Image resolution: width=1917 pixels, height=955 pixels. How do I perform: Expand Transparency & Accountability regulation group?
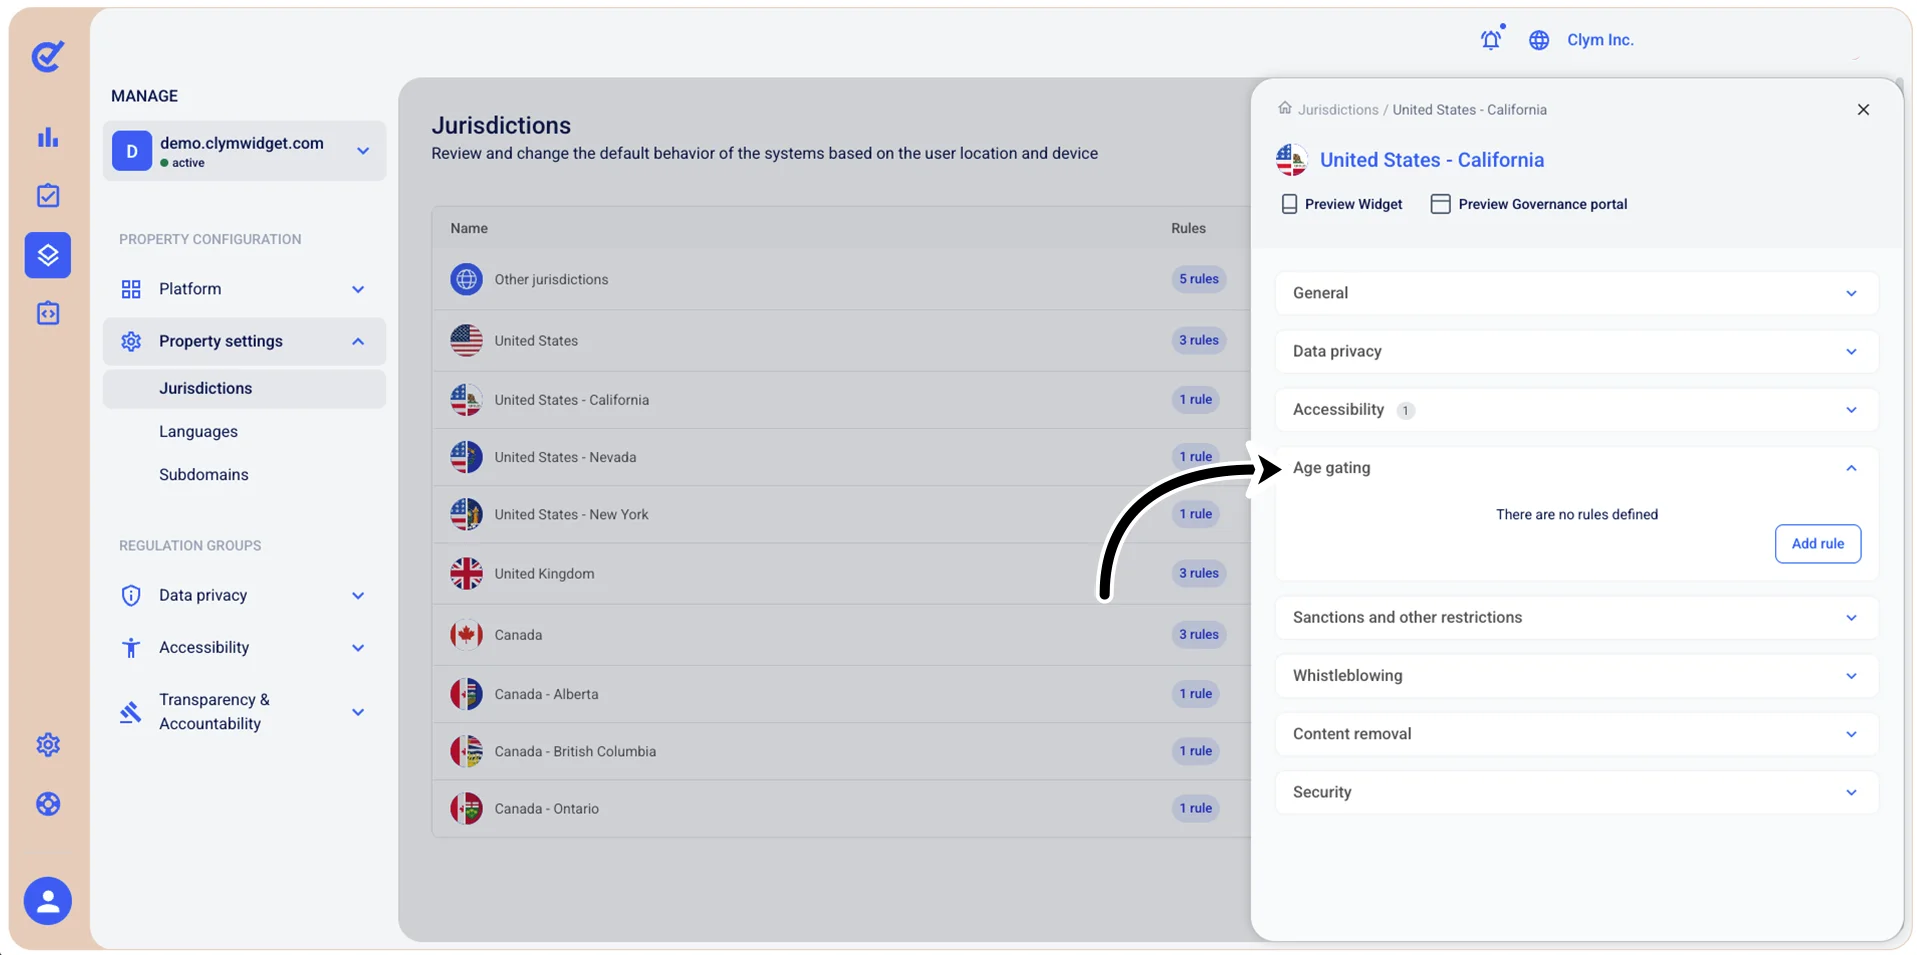click(x=244, y=712)
